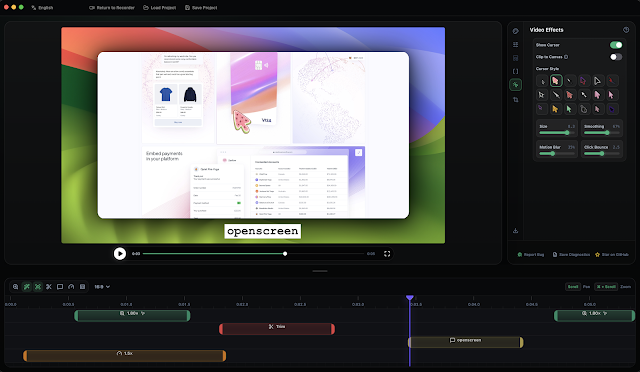Viewport: 640px width, 372px height.
Task: Open the square brackets sidebar tab
Action: tap(516, 71)
